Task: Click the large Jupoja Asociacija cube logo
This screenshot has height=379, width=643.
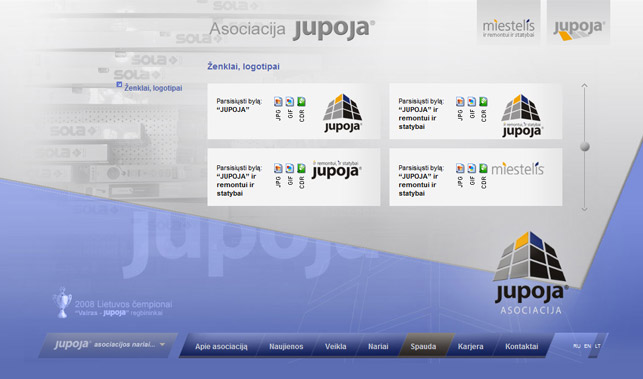Action: tap(530, 273)
